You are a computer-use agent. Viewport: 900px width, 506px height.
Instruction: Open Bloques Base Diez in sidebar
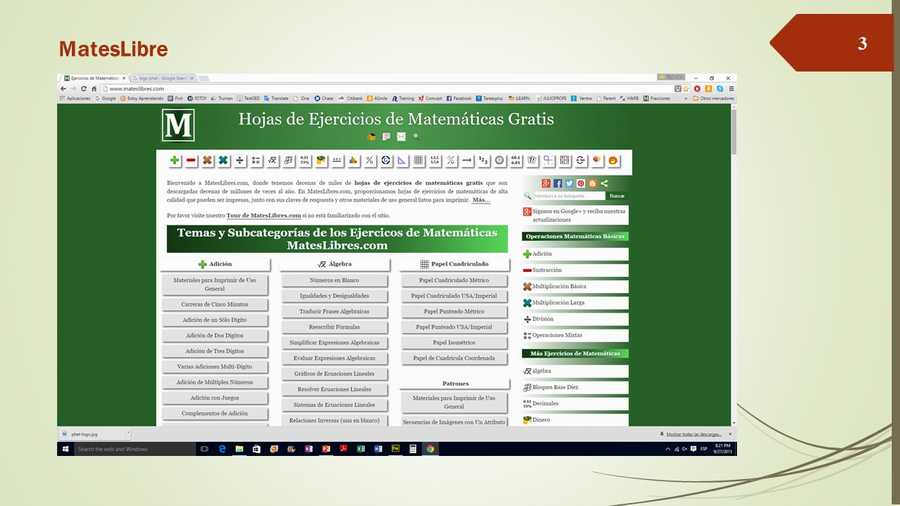click(x=575, y=387)
